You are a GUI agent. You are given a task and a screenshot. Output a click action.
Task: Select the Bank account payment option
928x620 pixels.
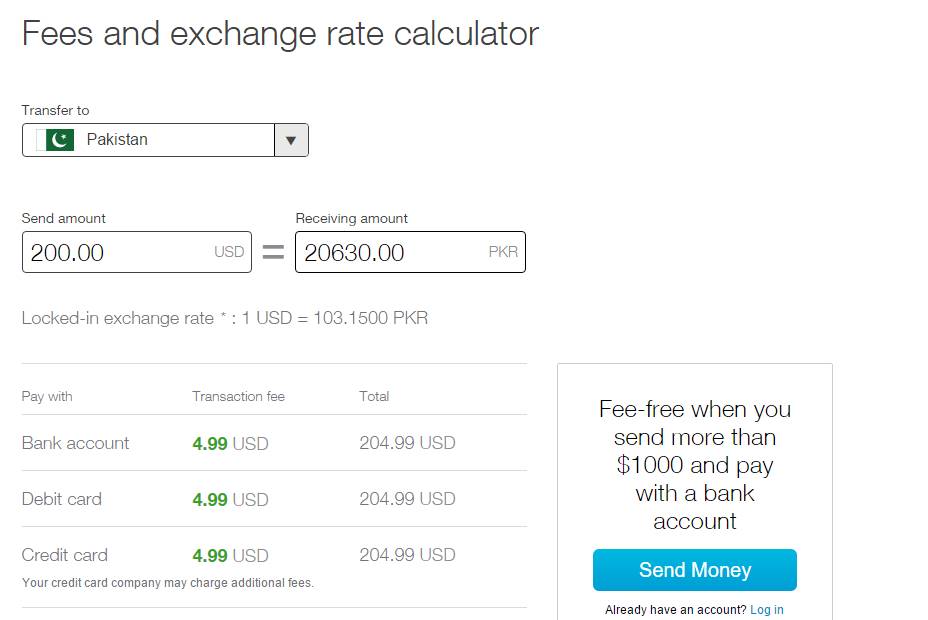[x=75, y=443]
